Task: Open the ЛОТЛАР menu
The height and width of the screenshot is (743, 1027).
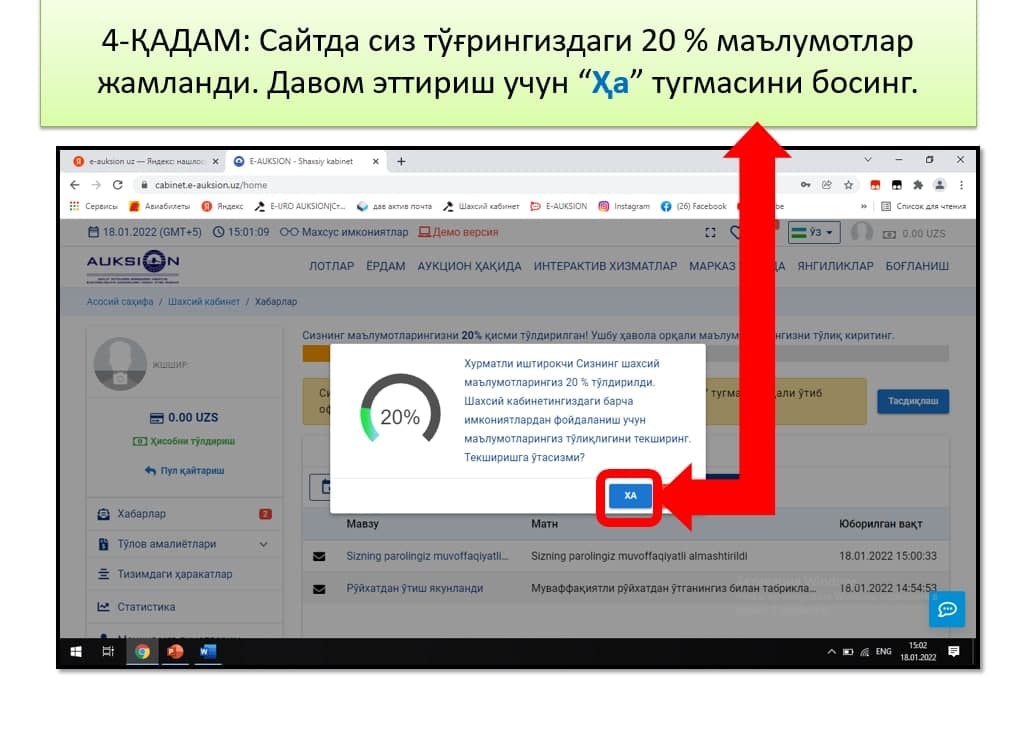Action: pos(331,266)
